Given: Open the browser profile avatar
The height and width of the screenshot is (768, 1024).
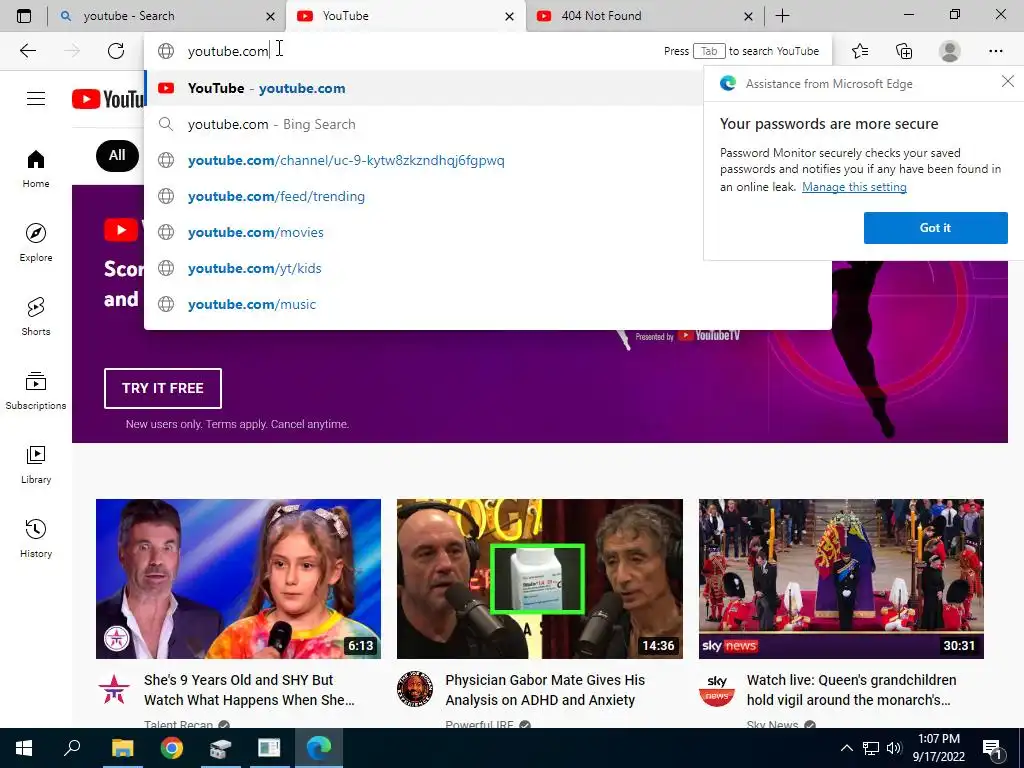Looking at the screenshot, I should click(x=950, y=51).
